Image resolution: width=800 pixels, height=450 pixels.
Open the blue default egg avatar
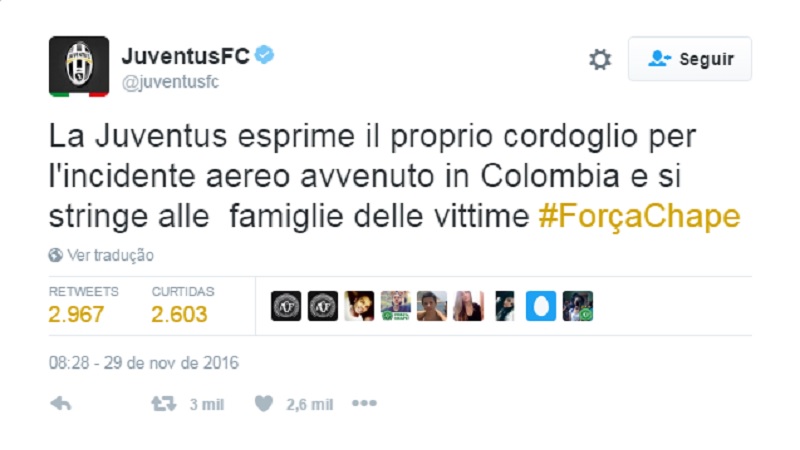coord(541,306)
